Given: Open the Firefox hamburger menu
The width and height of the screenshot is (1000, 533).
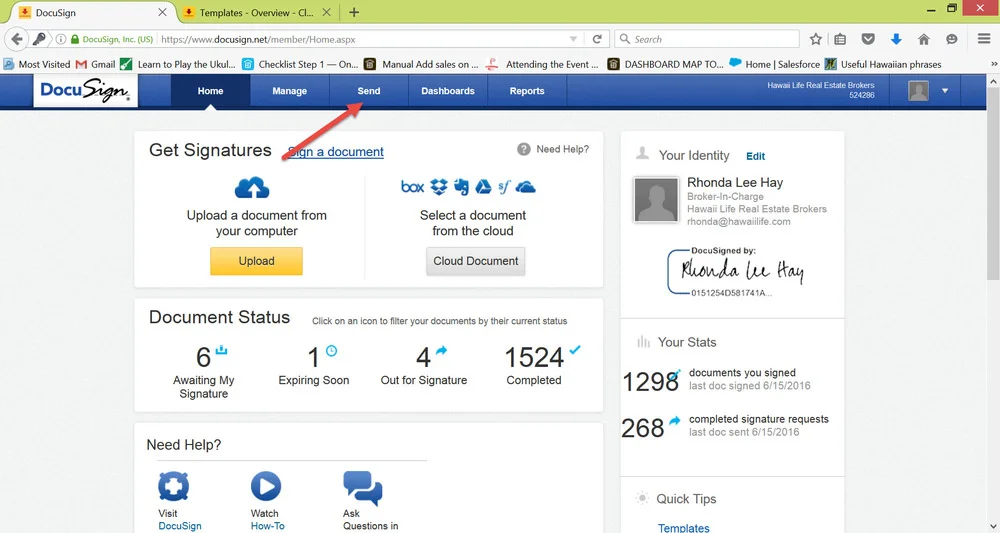Looking at the screenshot, I should tap(984, 39).
